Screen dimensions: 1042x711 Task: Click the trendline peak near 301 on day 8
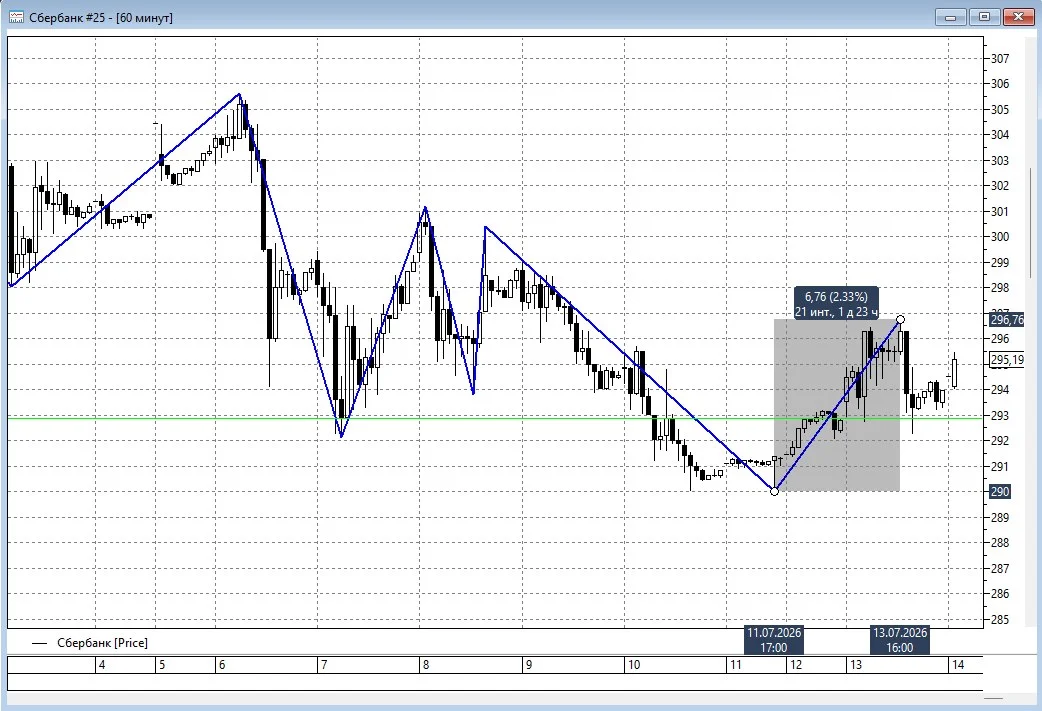(425, 208)
